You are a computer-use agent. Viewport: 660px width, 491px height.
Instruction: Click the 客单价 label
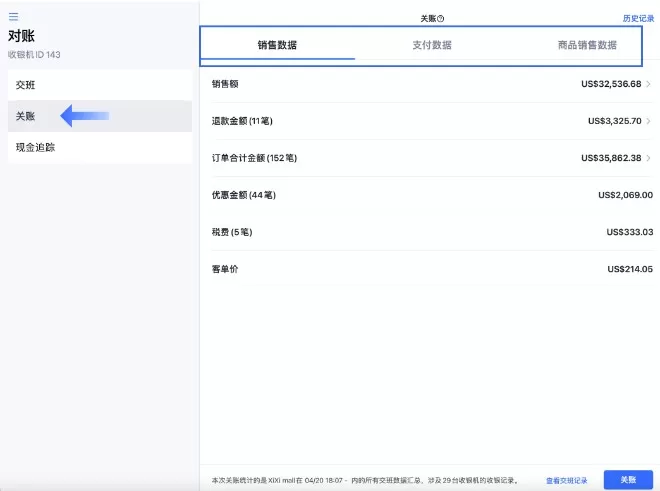point(225,269)
